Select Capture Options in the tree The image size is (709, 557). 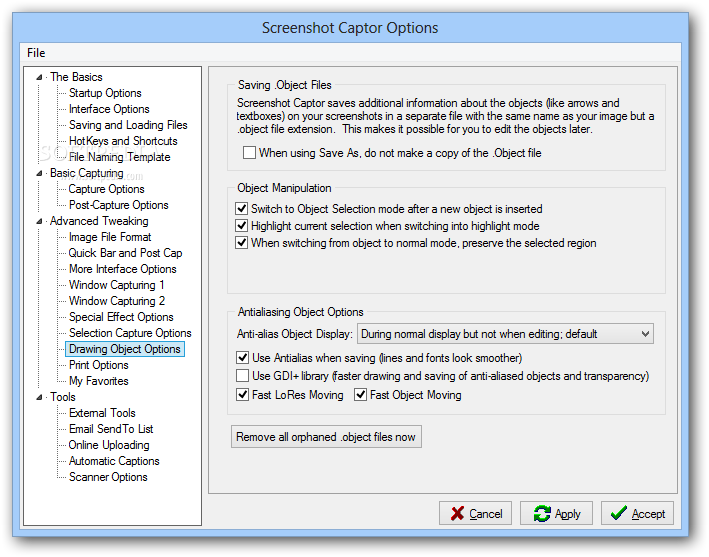[x=106, y=189]
